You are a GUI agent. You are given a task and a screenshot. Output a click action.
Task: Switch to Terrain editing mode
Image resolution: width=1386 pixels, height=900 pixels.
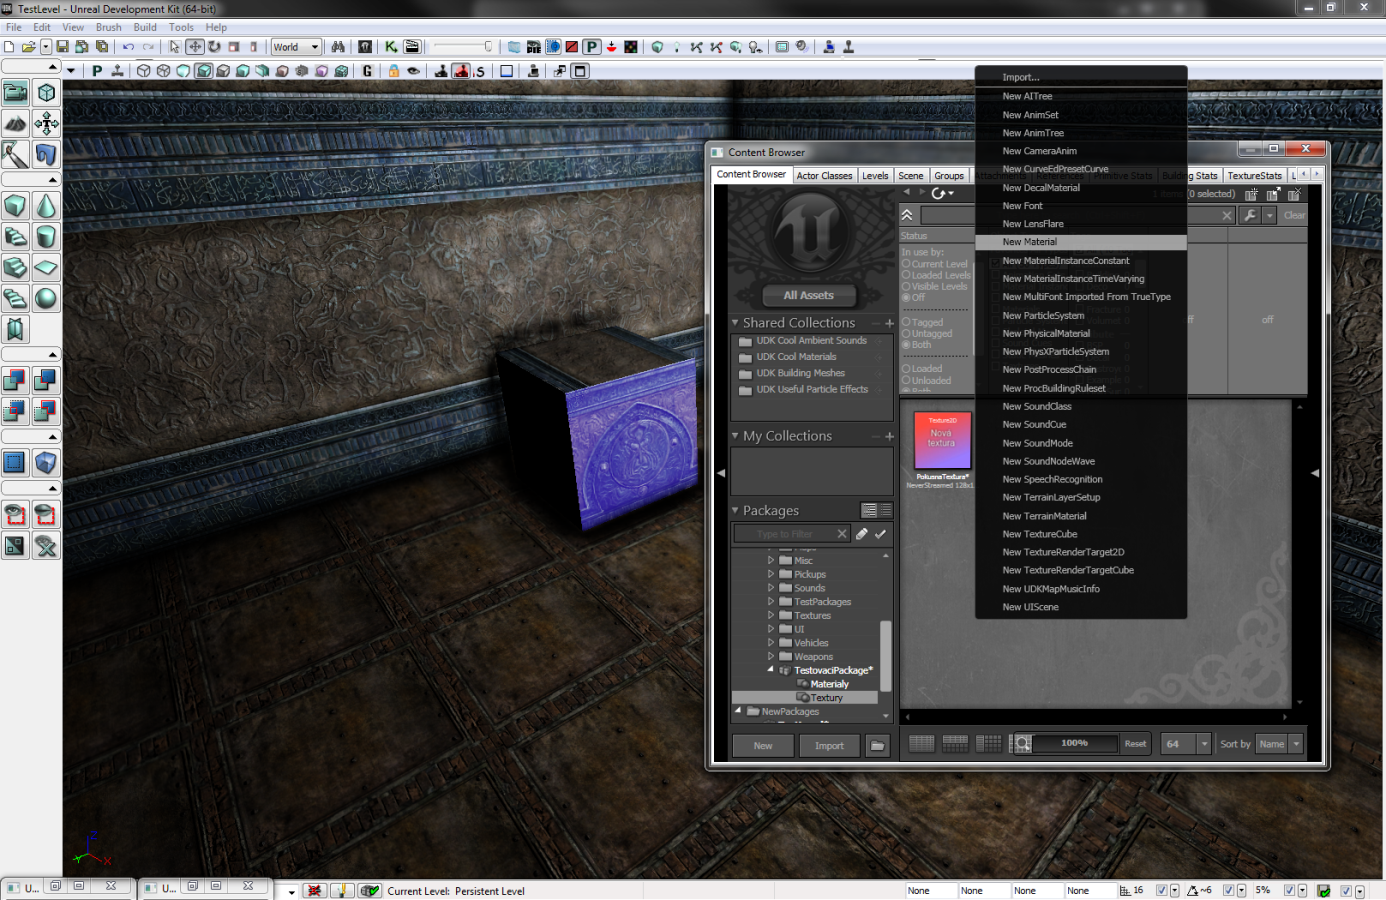coord(15,124)
